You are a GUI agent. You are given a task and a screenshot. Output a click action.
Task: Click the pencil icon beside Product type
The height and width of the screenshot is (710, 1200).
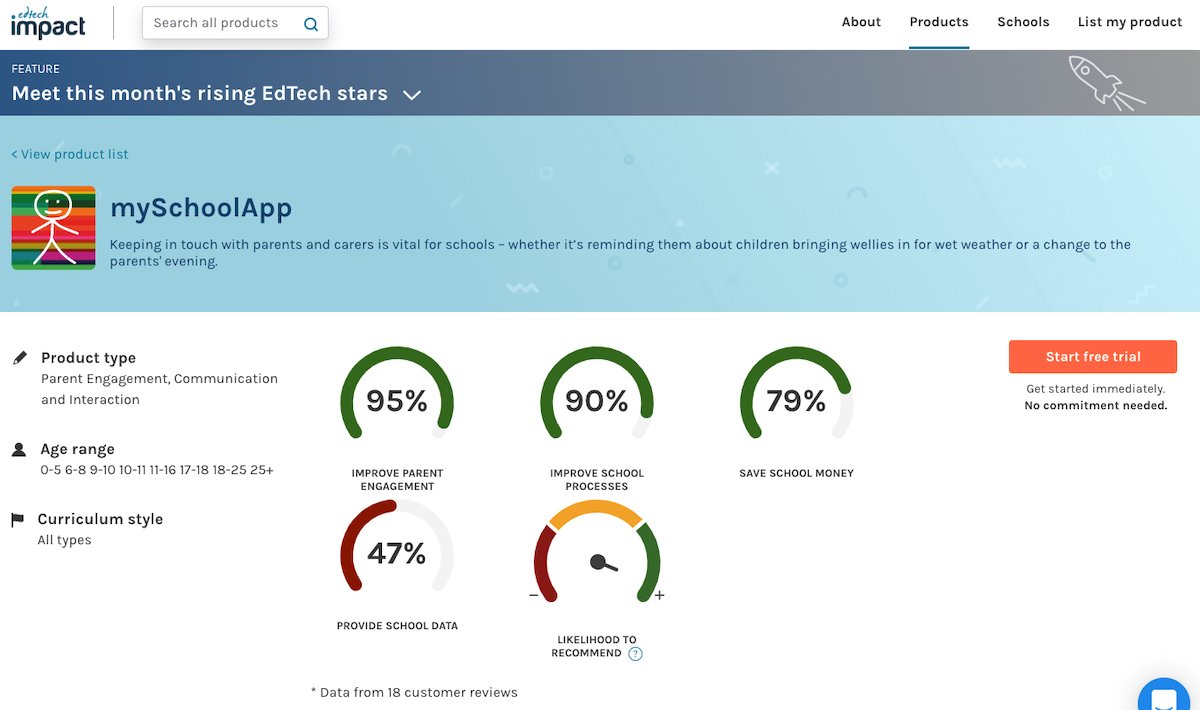19,358
